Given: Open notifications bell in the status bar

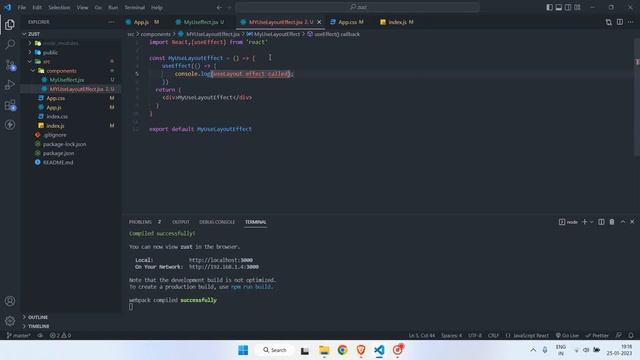Looking at the screenshot, I should pos(631,335).
